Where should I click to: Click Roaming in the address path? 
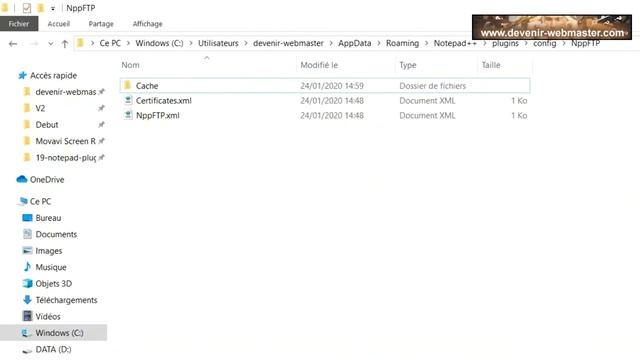[402, 43]
